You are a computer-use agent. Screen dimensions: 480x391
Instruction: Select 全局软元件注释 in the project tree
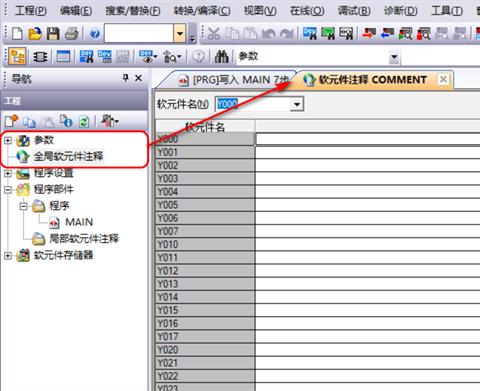[68, 156]
